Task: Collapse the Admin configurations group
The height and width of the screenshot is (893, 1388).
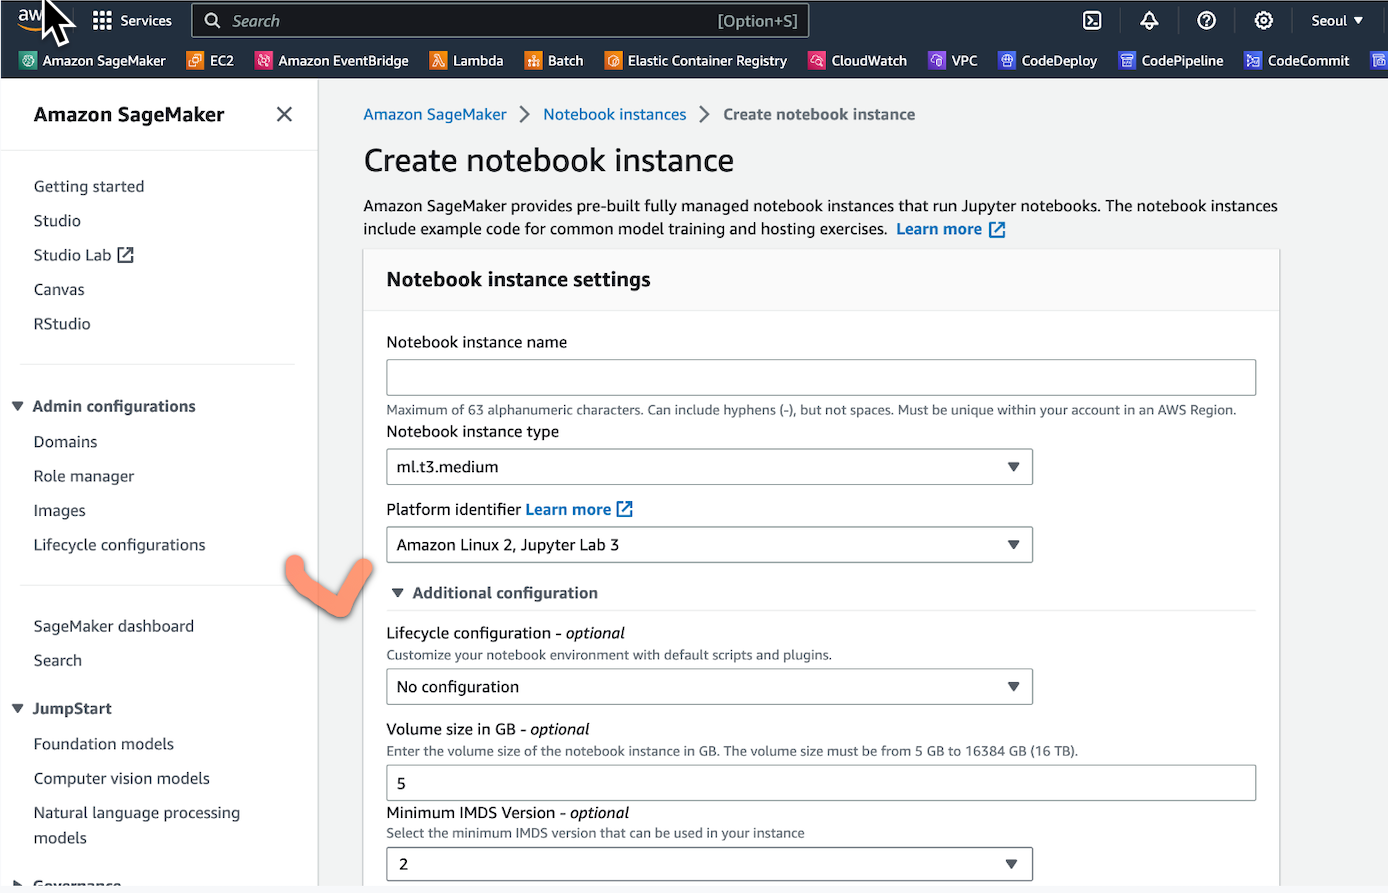Action: [x=17, y=406]
